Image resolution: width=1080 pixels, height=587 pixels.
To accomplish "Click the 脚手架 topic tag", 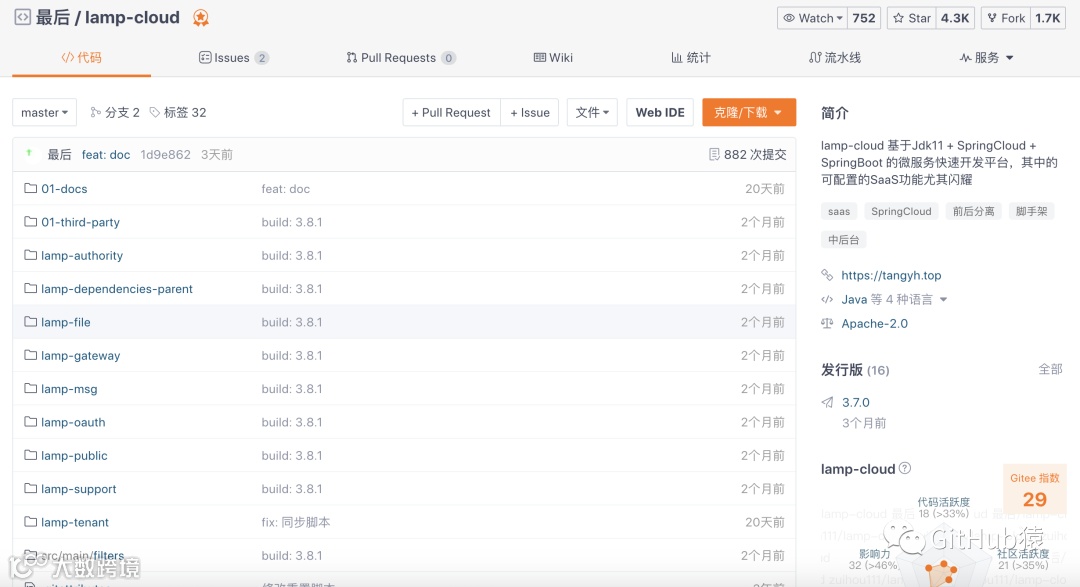I will [1031, 212].
